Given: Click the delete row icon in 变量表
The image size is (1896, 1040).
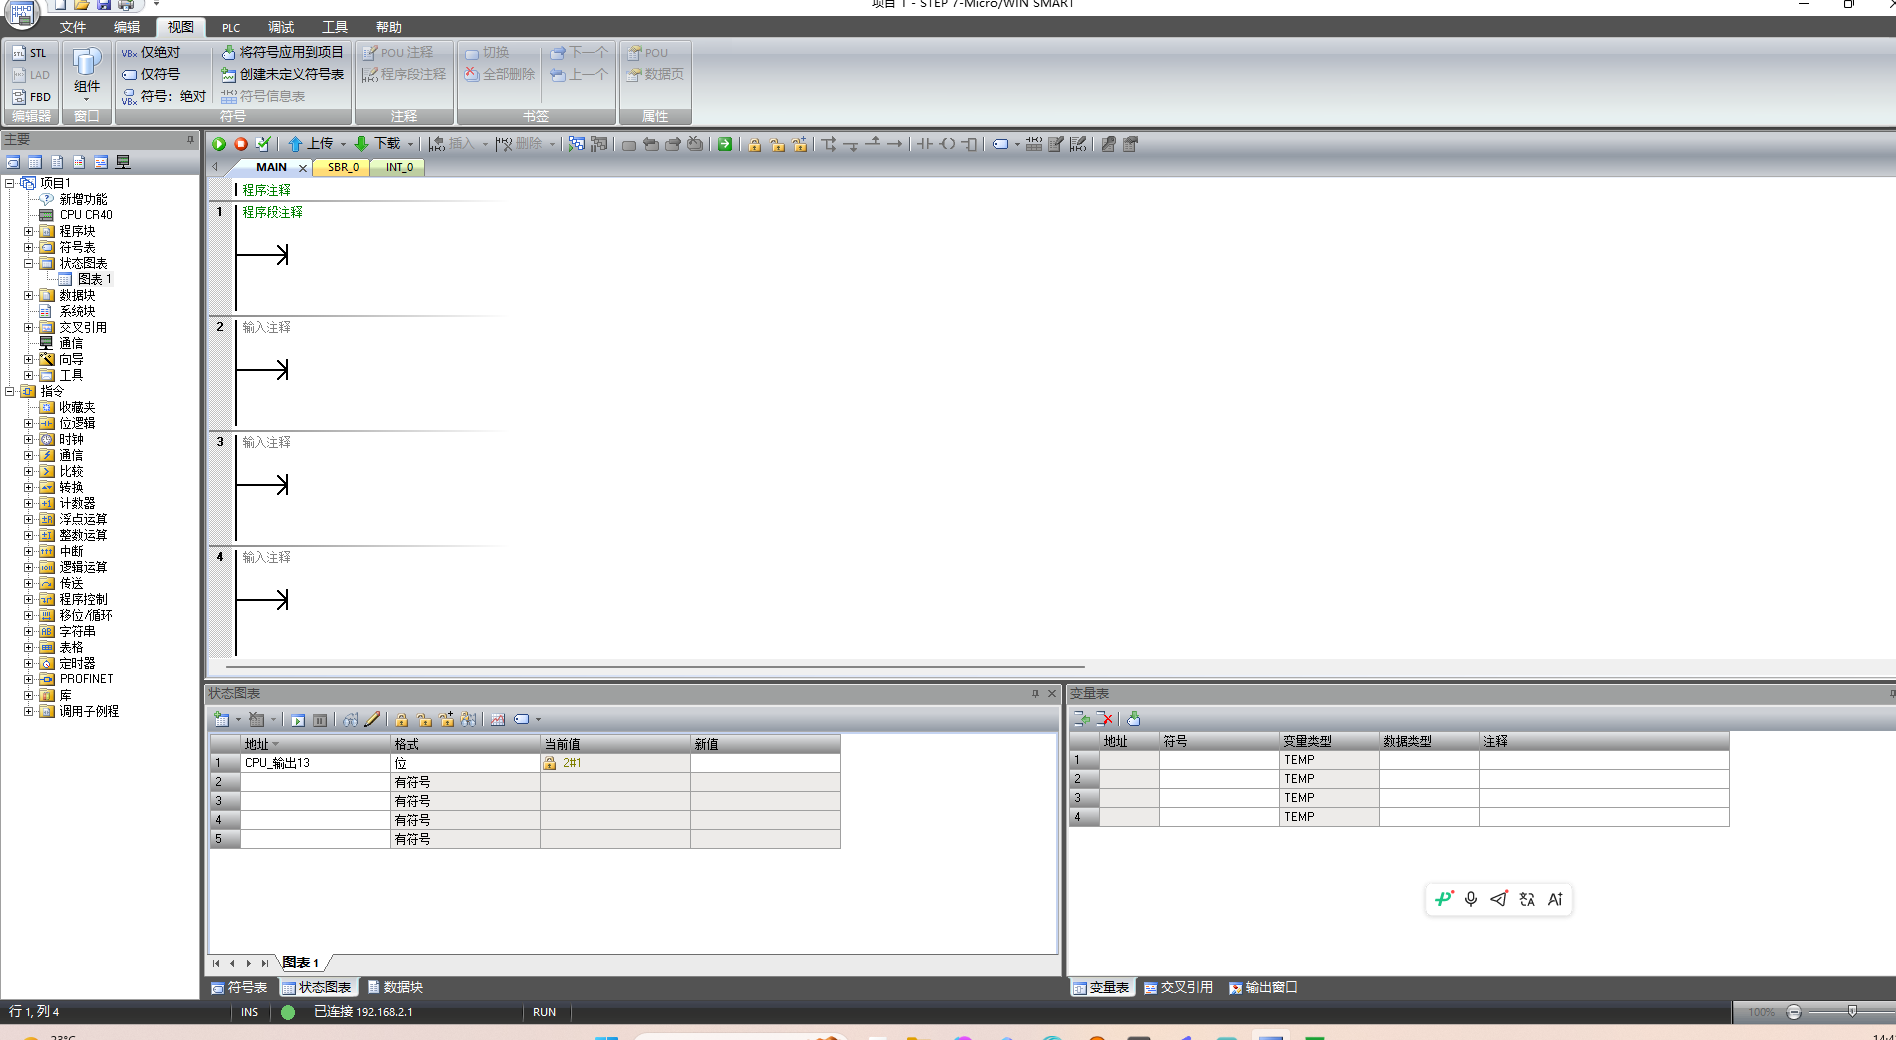Looking at the screenshot, I should [1105, 718].
